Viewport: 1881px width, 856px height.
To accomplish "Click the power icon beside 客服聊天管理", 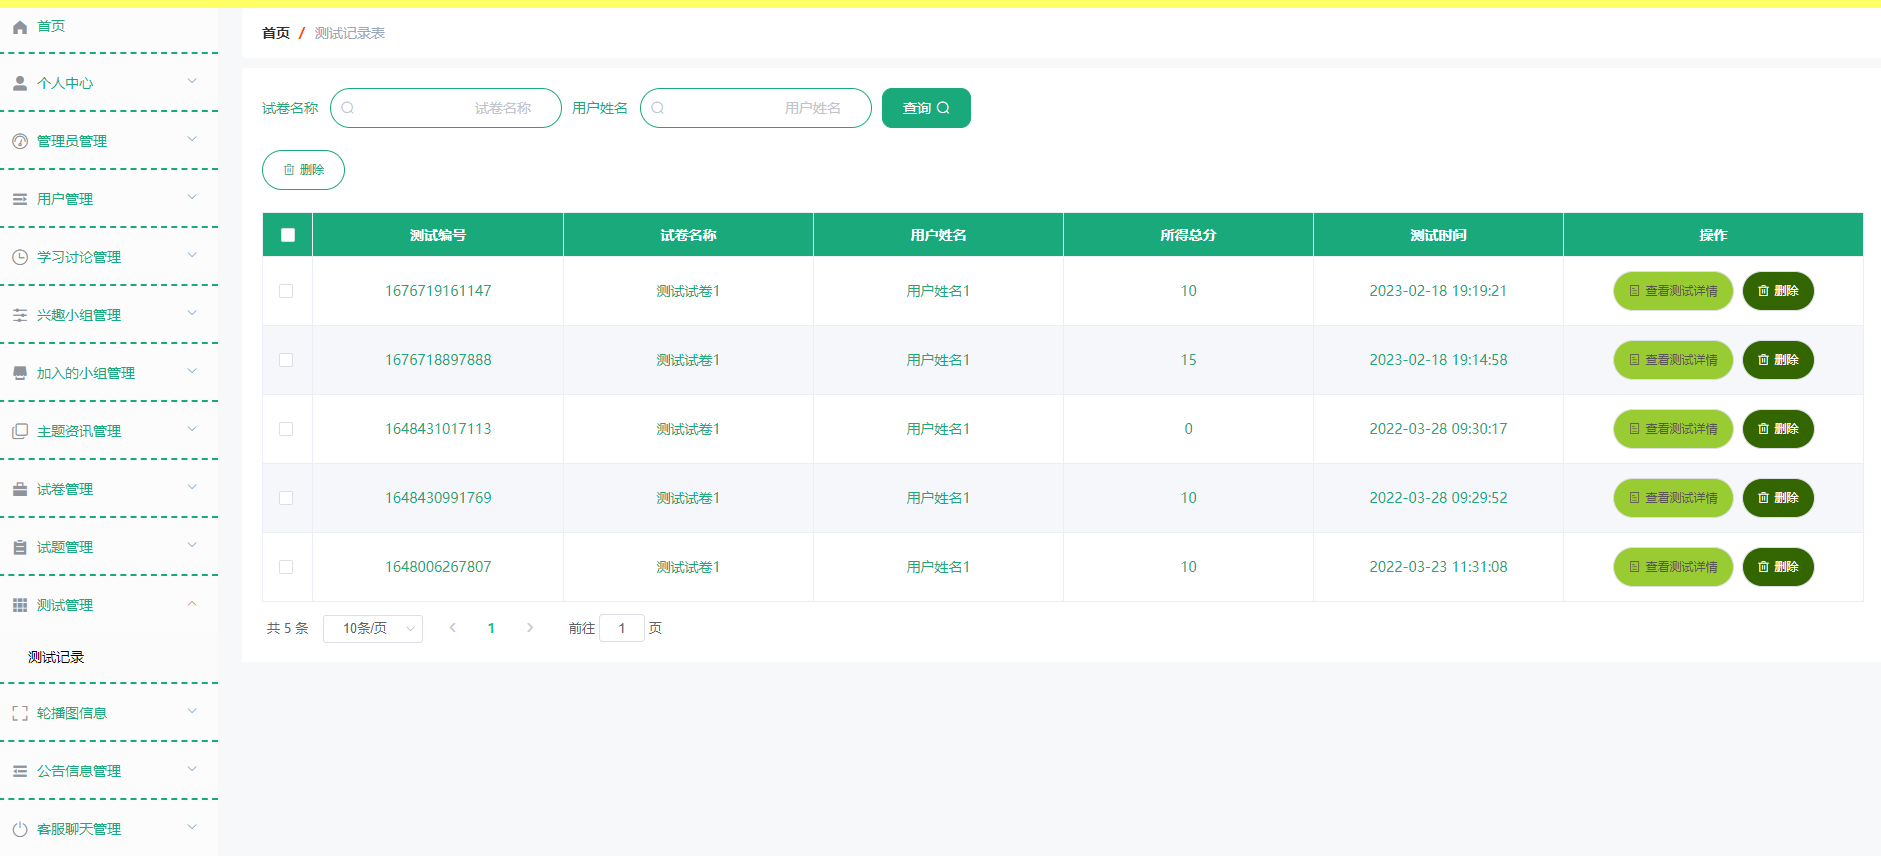I will point(20,829).
